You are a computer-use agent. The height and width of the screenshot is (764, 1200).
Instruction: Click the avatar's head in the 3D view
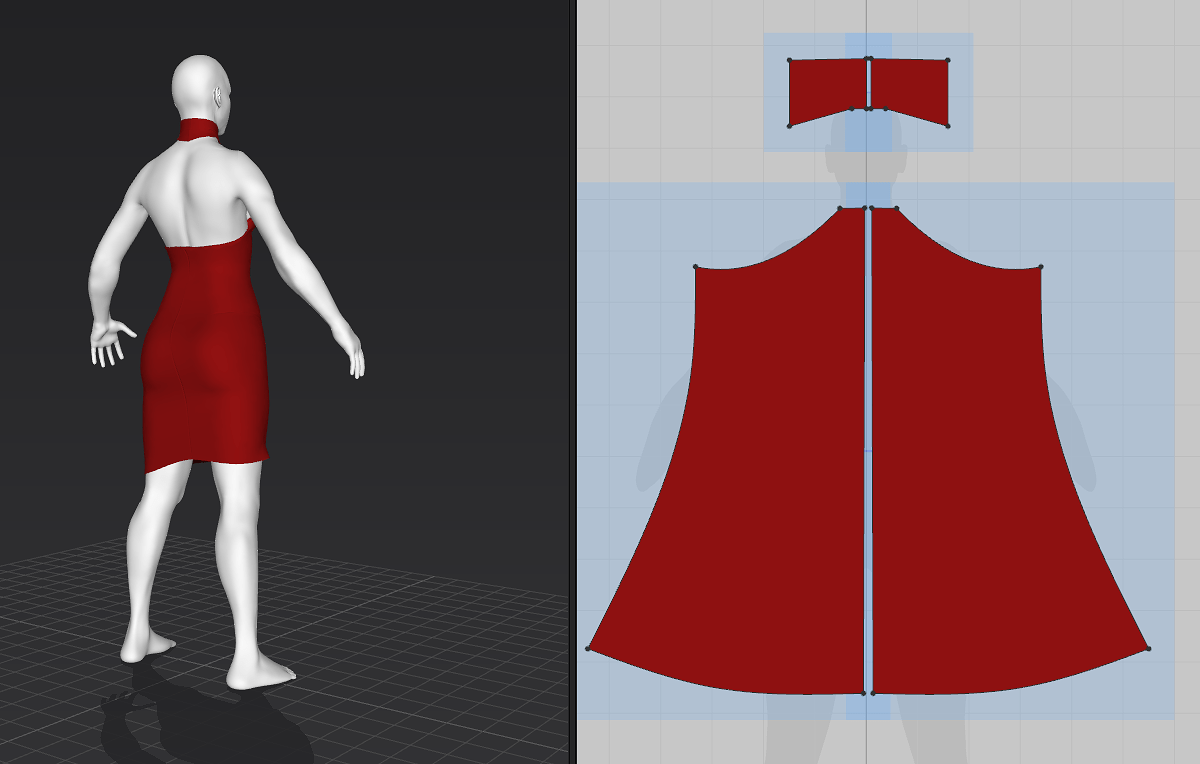203,88
